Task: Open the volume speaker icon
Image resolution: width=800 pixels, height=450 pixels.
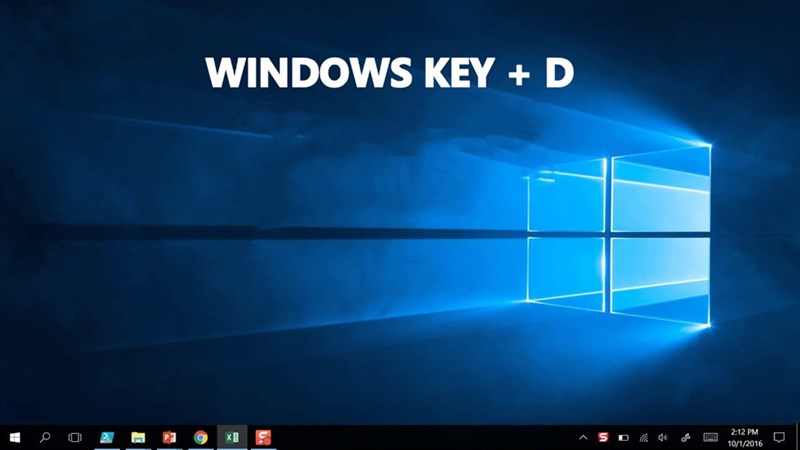Action: coord(663,438)
